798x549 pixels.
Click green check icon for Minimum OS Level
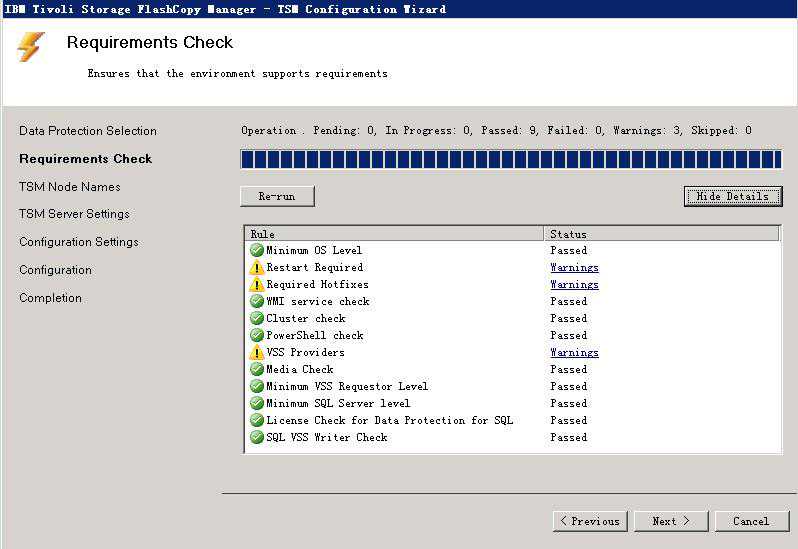(257, 250)
